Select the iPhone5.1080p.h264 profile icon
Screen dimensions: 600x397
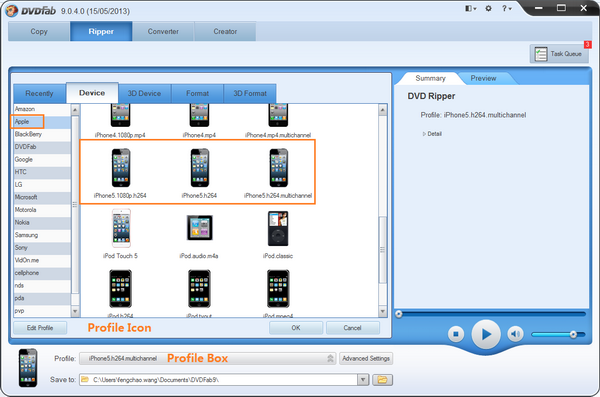[x=121, y=168]
